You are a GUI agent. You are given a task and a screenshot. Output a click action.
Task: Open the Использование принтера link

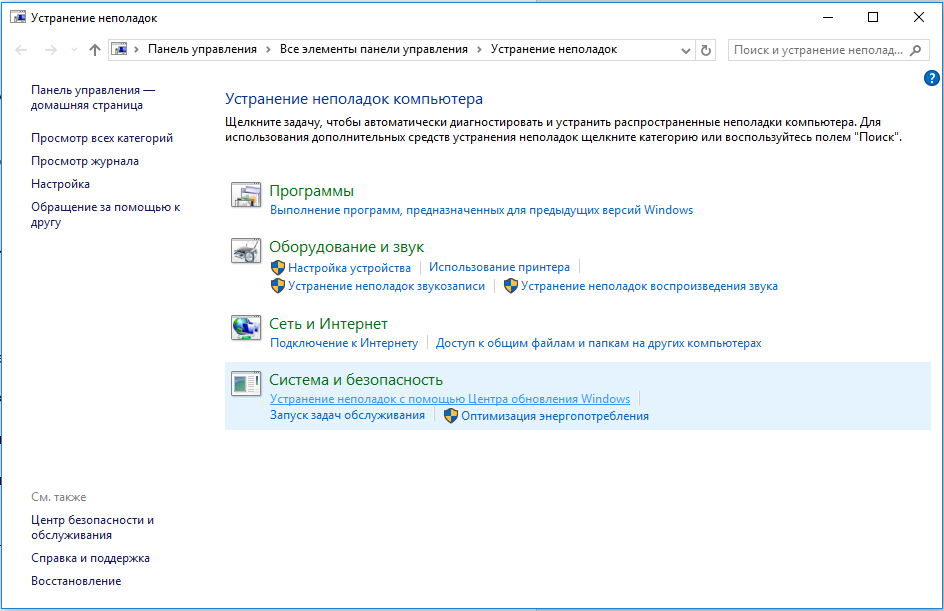click(x=499, y=267)
